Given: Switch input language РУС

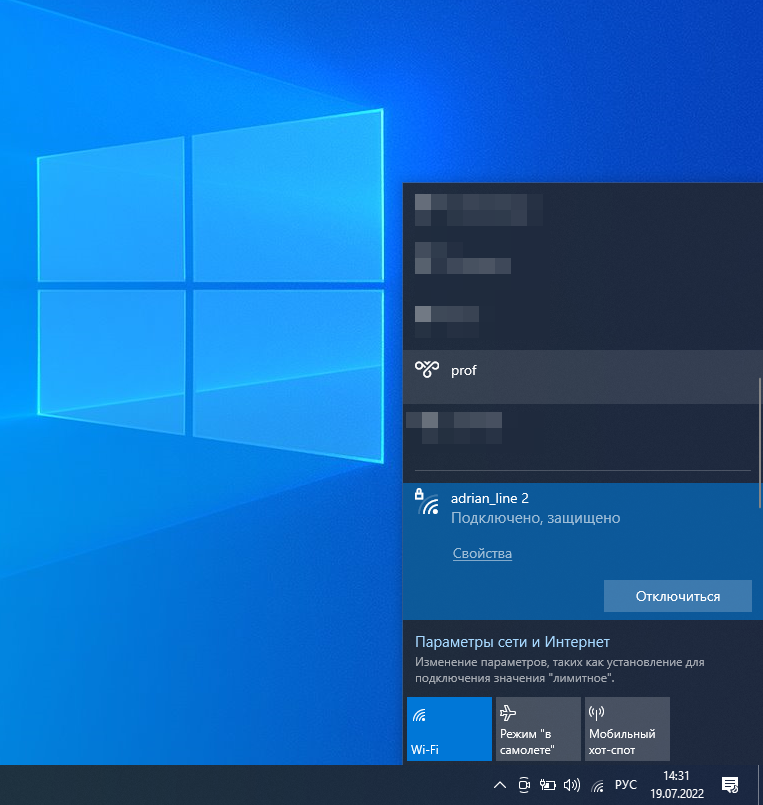Looking at the screenshot, I should click(625, 785).
